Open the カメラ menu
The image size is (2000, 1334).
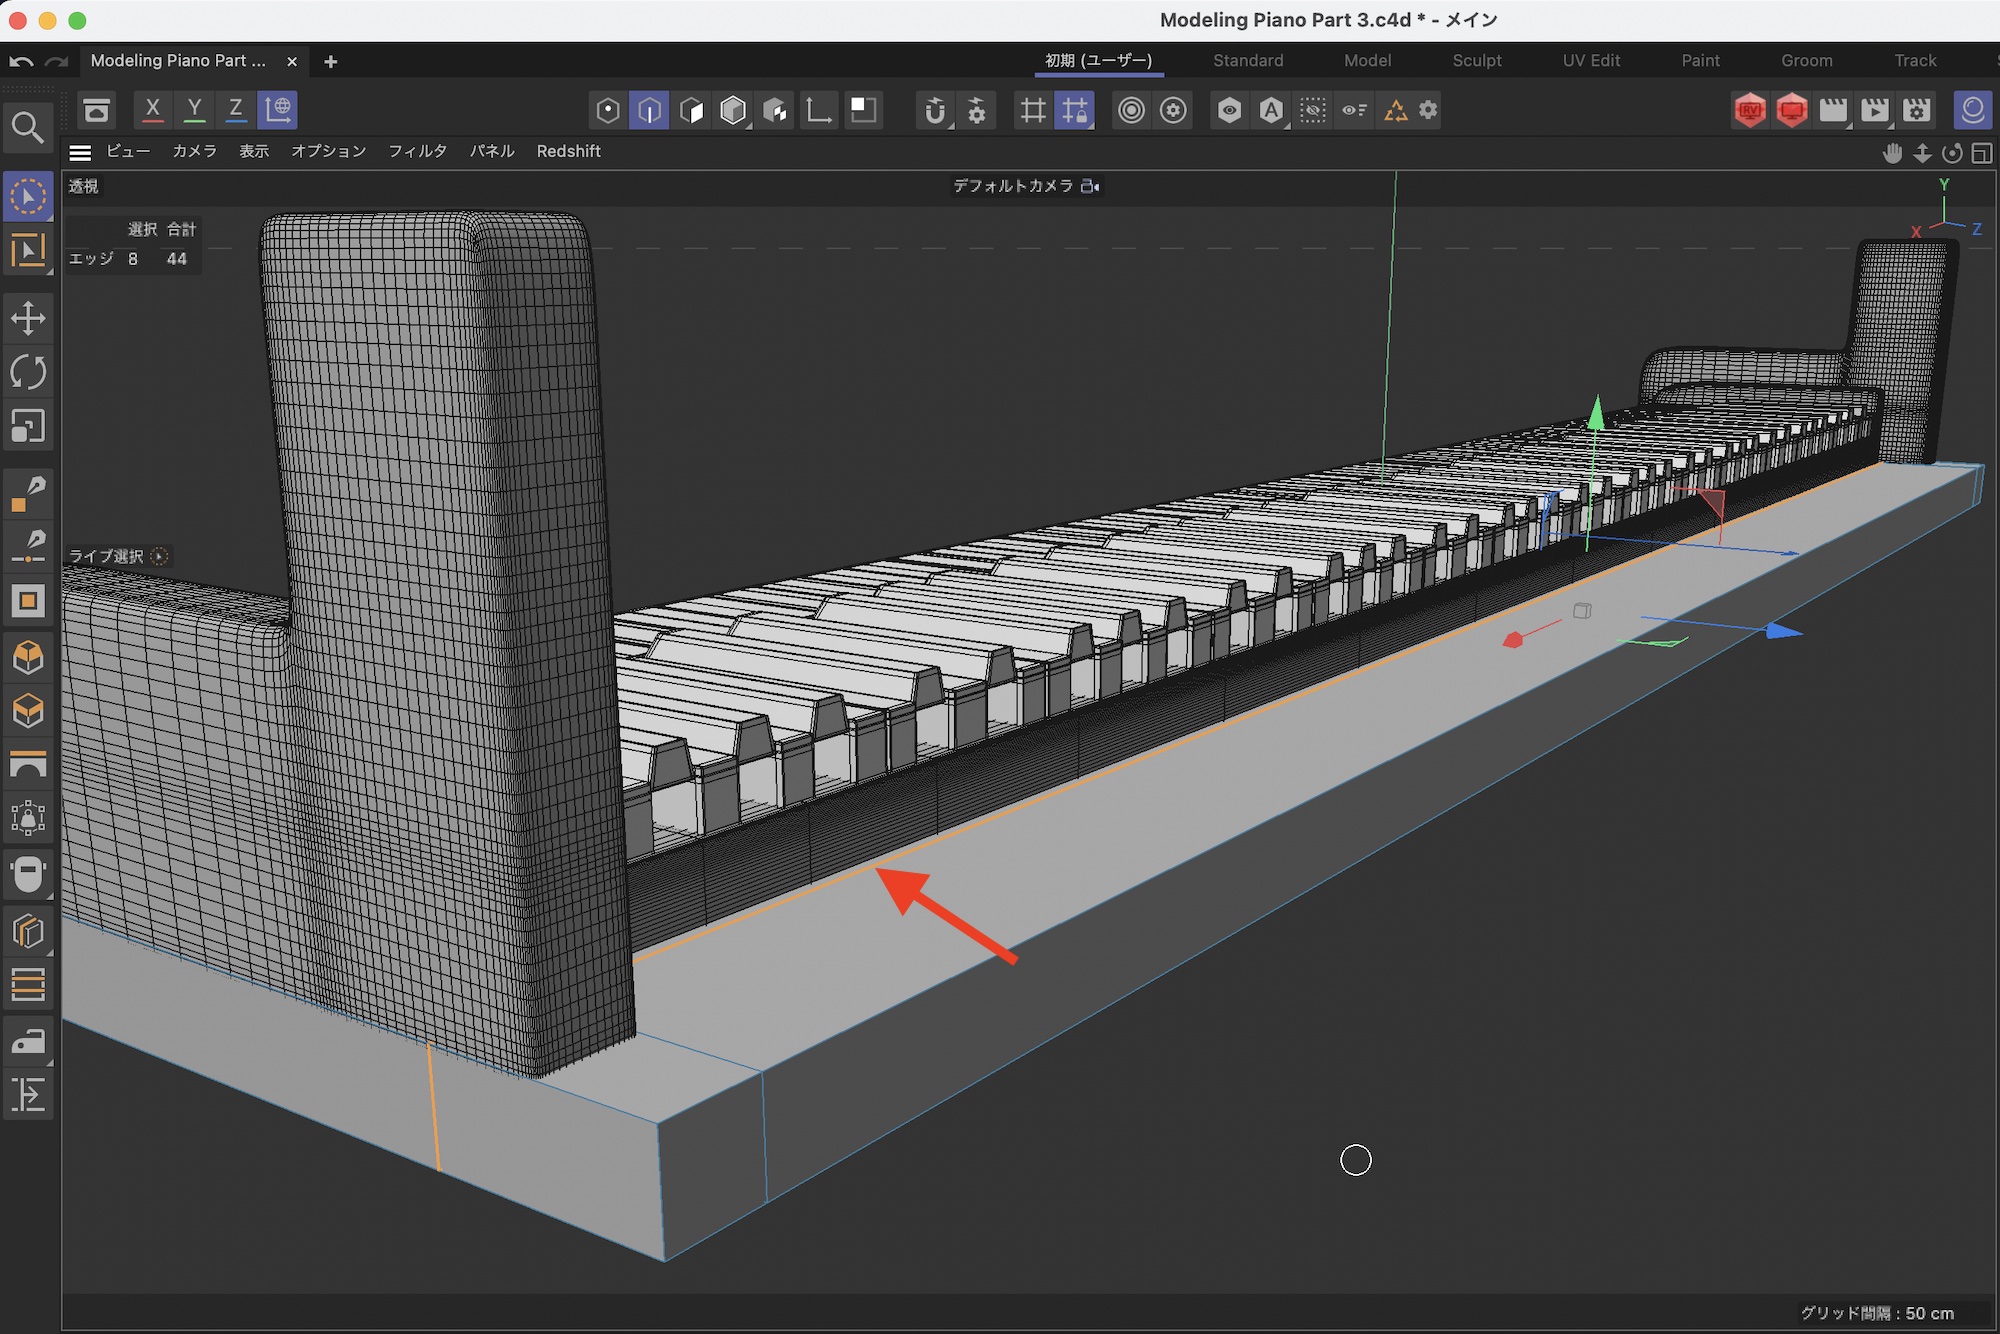(194, 151)
